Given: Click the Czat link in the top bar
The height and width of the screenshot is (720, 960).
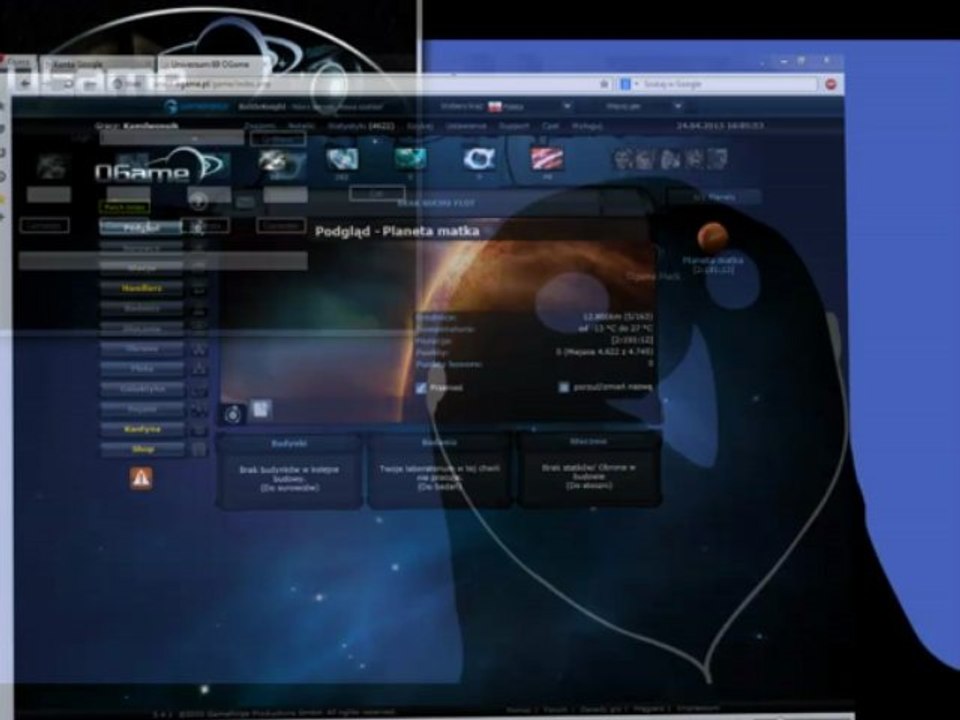Looking at the screenshot, I should click(550, 126).
